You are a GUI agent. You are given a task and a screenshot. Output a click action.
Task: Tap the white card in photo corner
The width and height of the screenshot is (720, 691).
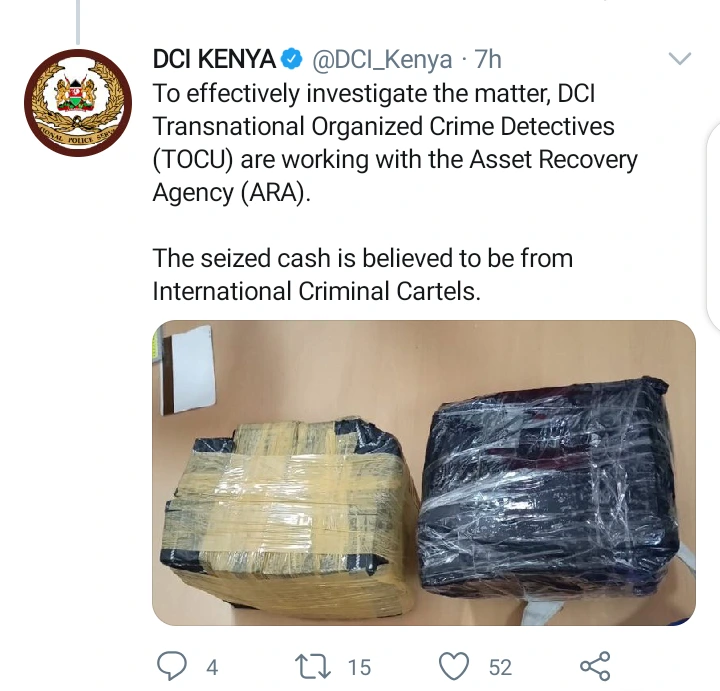pyautogui.click(x=187, y=369)
